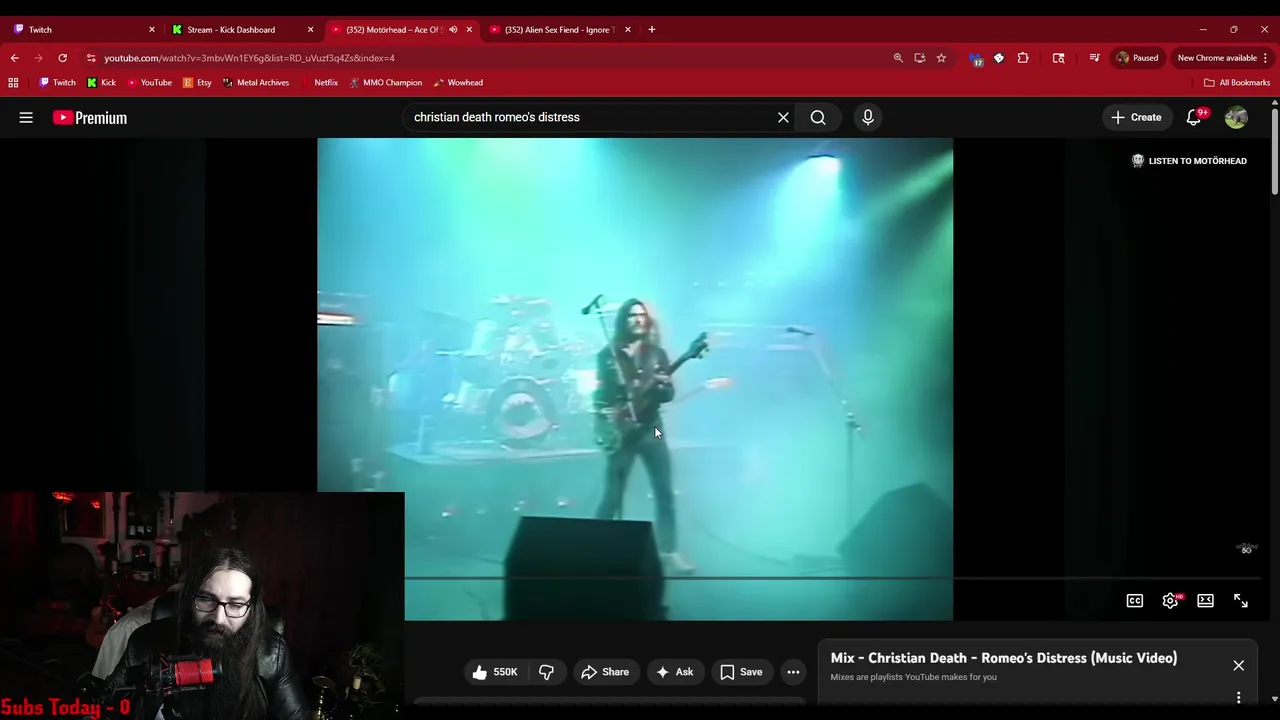This screenshot has width=1280, height=720.
Task: Dislike the video
Action: [546, 672]
